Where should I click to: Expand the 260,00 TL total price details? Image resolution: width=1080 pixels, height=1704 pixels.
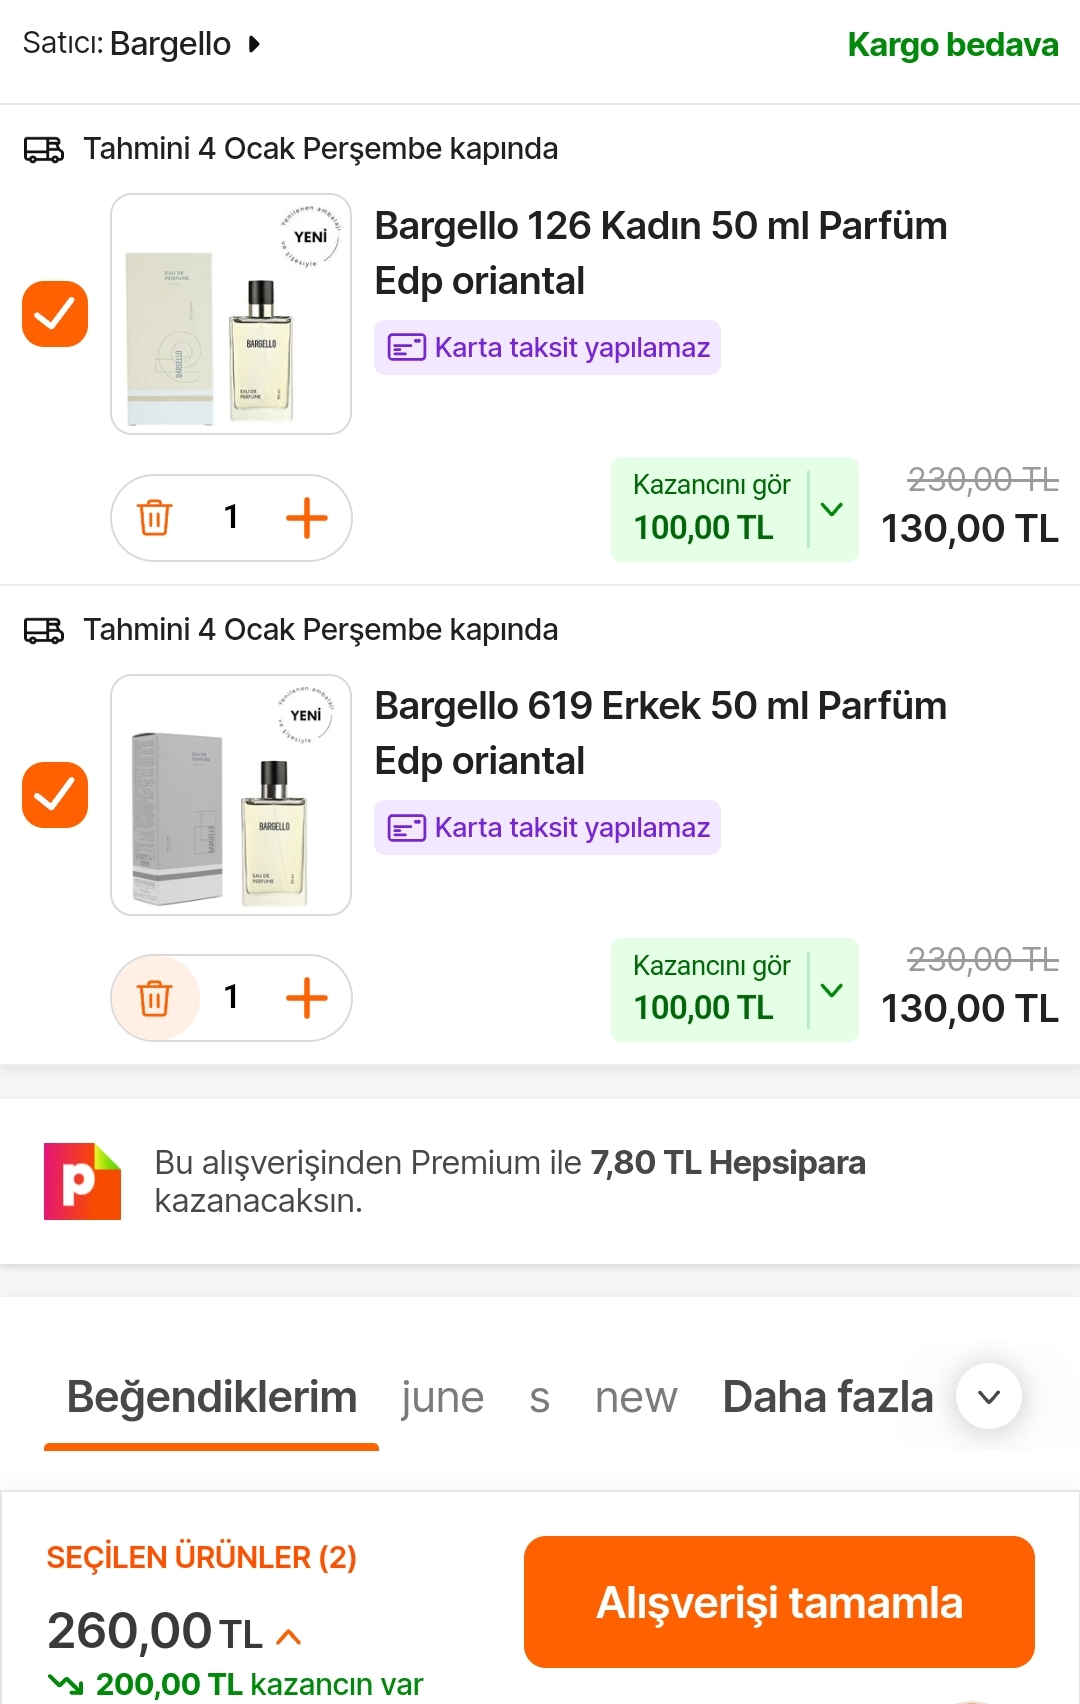point(289,1636)
